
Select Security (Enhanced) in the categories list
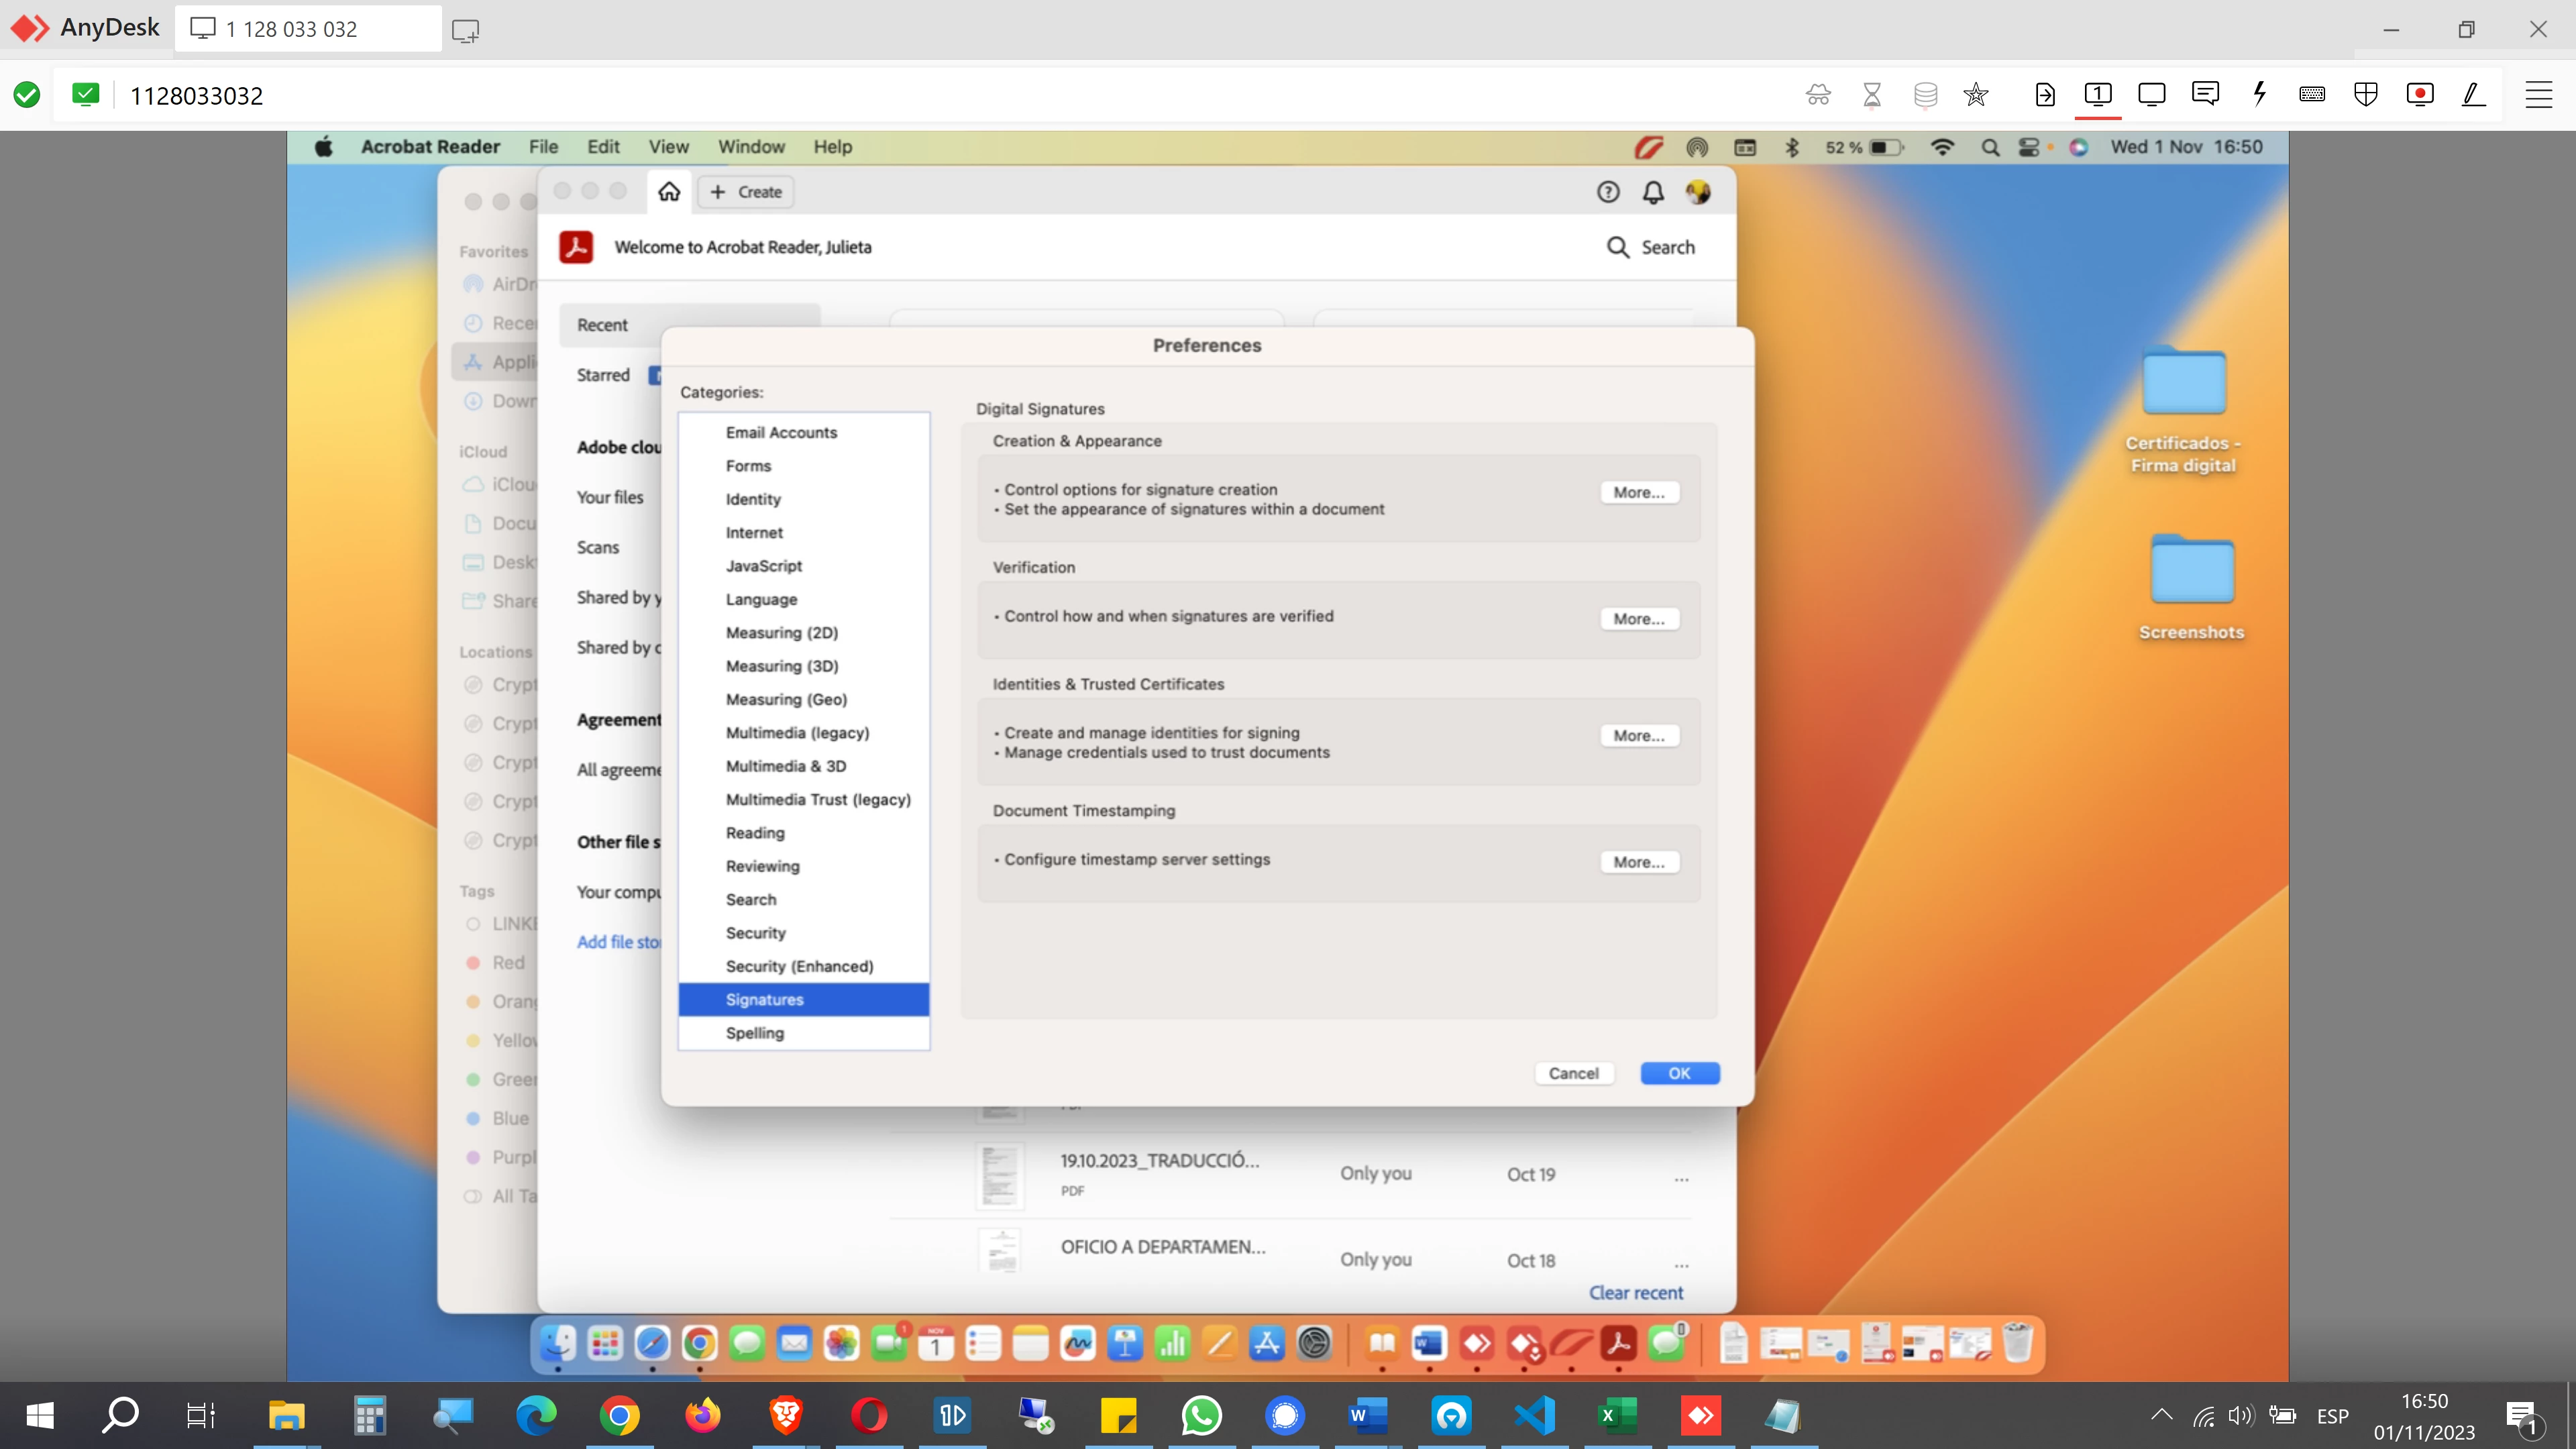click(x=799, y=966)
